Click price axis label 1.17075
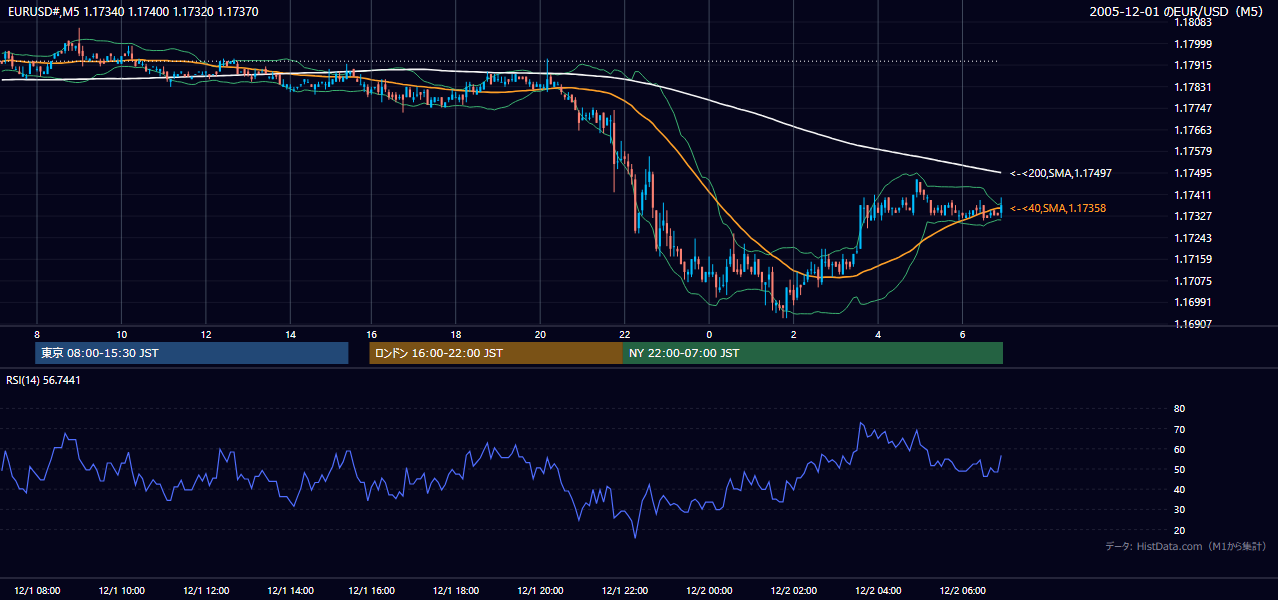1278x600 pixels. click(1192, 281)
